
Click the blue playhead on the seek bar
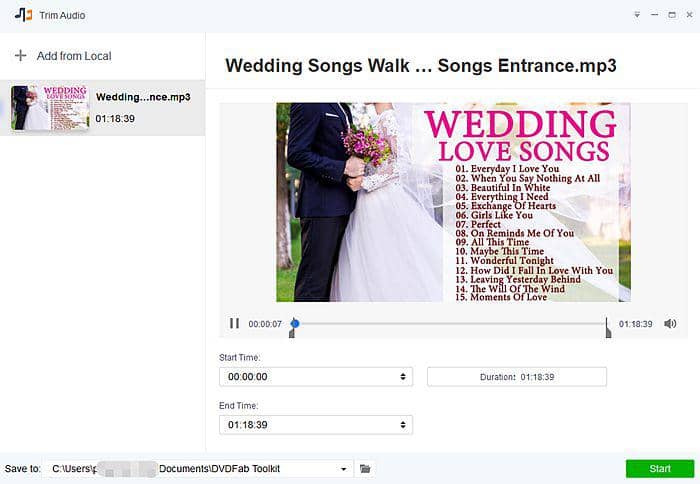coord(295,323)
